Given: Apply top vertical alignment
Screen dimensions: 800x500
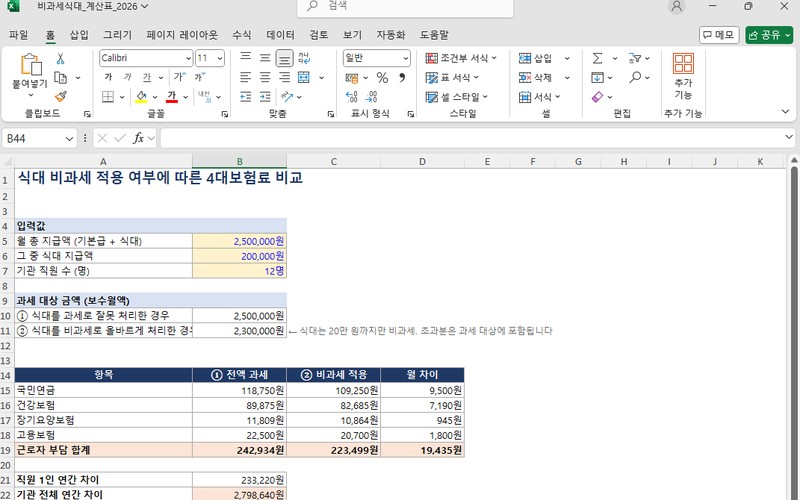Looking at the screenshot, I should coord(246,58).
